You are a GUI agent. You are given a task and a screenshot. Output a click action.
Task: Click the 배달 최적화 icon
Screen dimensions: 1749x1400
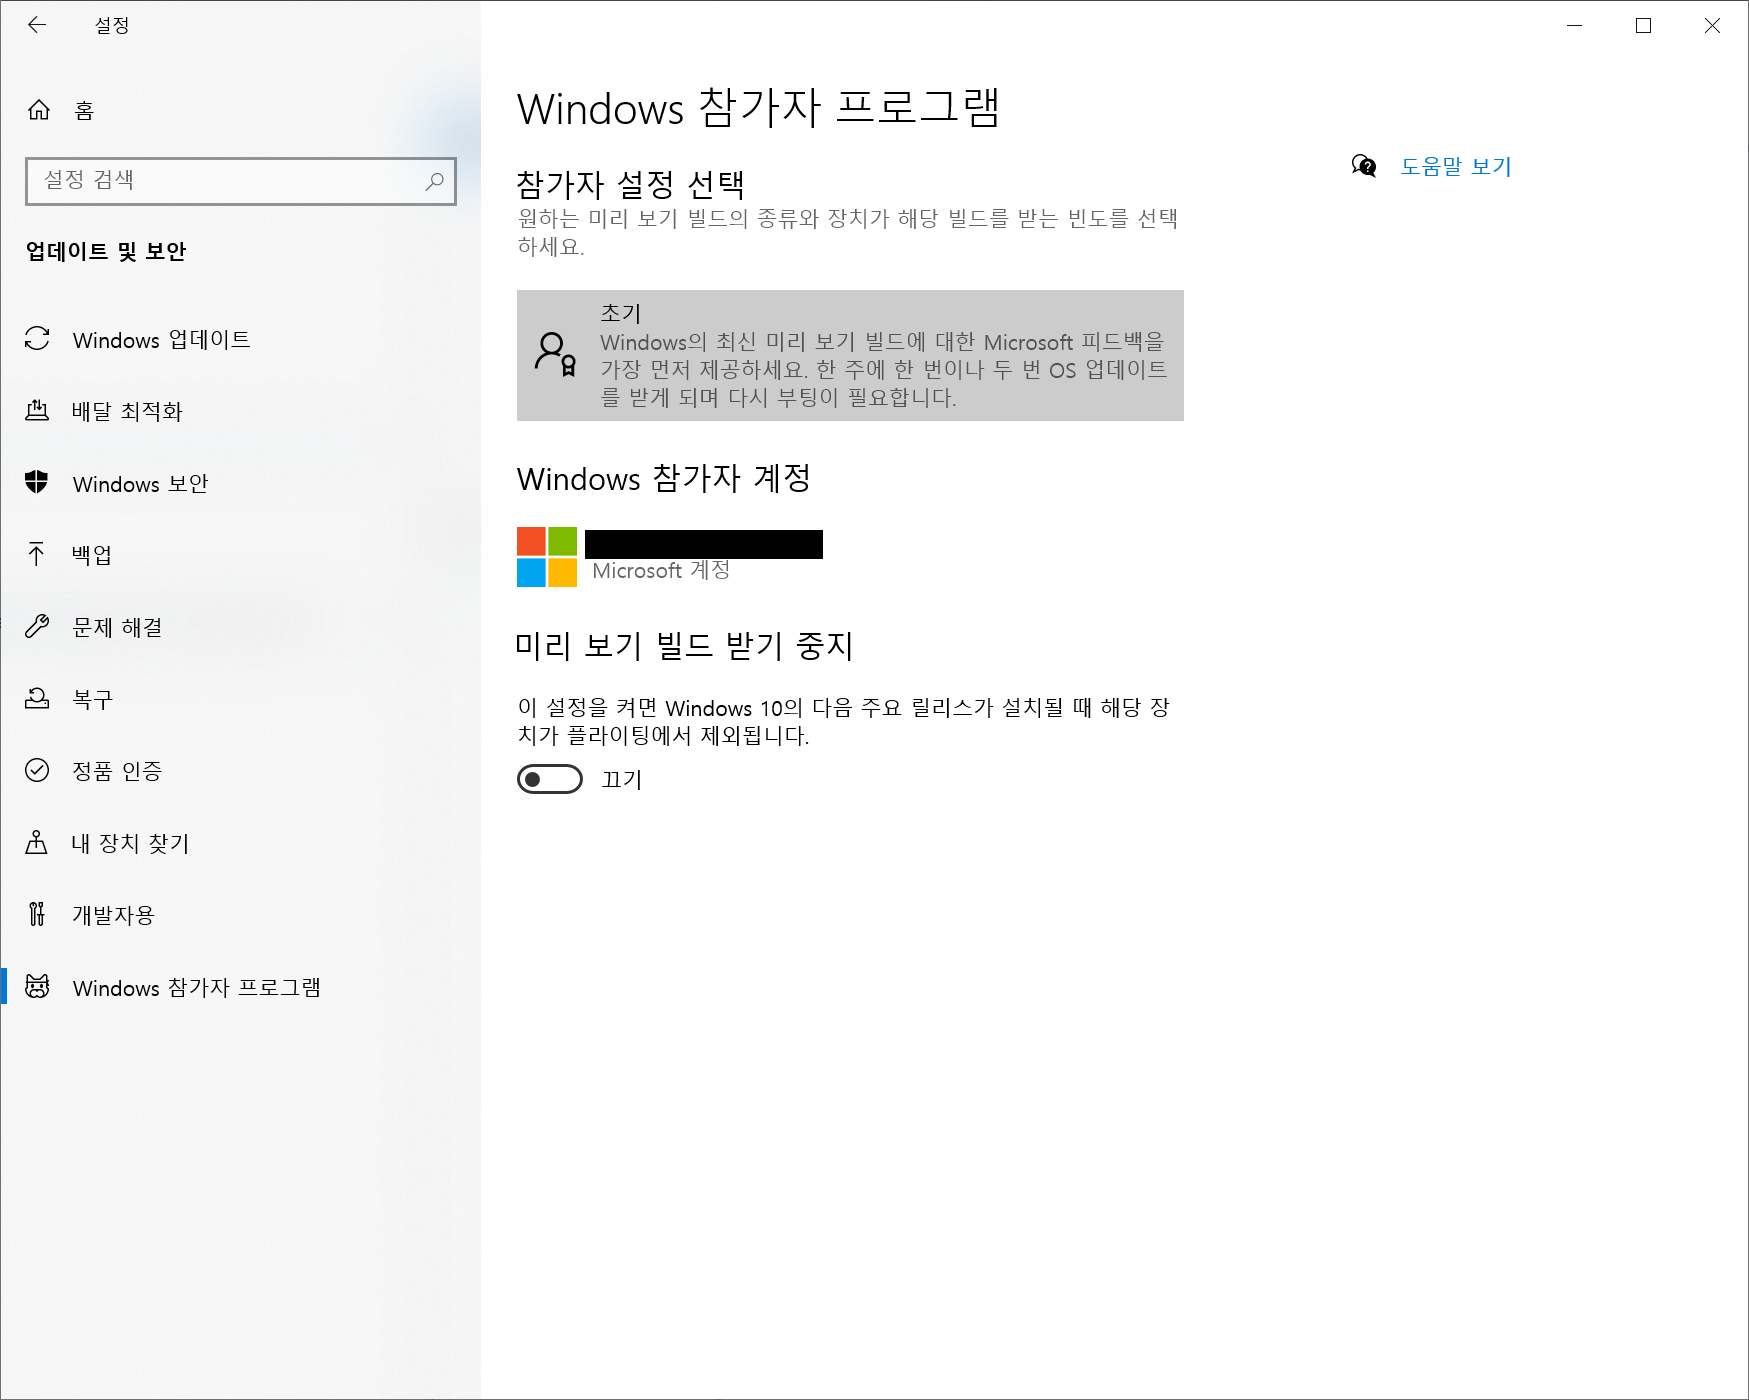[x=37, y=410]
